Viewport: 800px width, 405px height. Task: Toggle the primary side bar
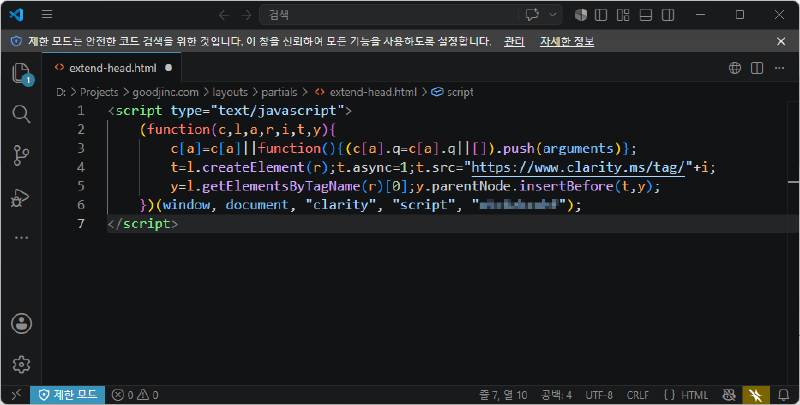coord(601,15)
